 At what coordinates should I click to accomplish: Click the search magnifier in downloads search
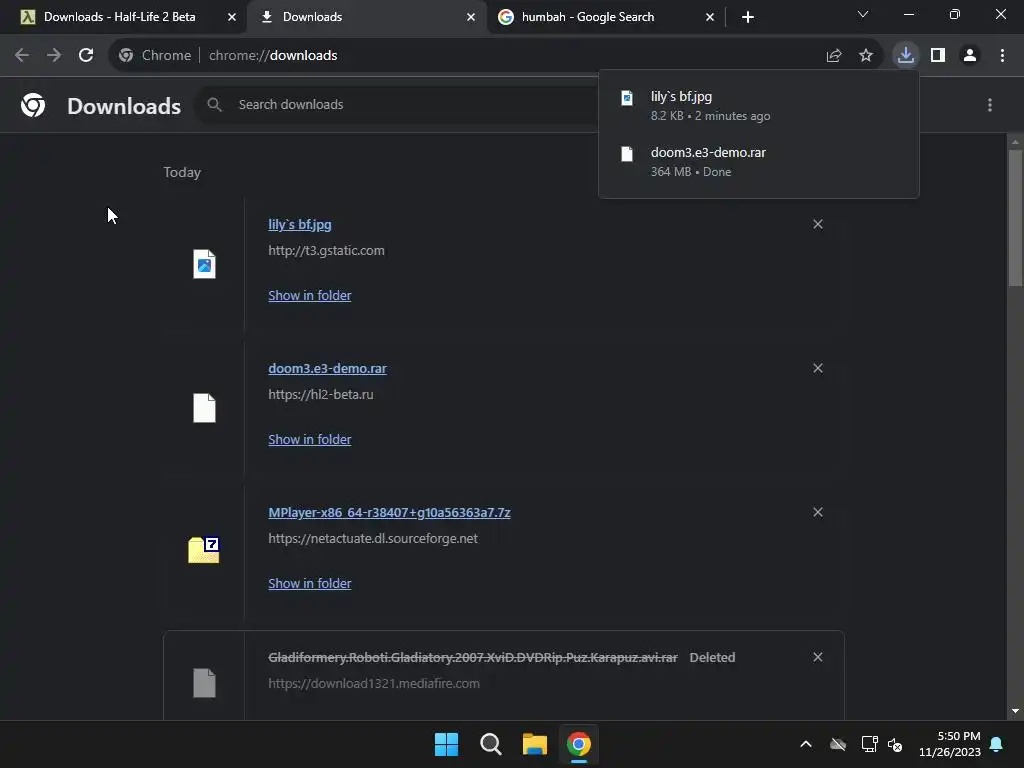pos(214,104)
